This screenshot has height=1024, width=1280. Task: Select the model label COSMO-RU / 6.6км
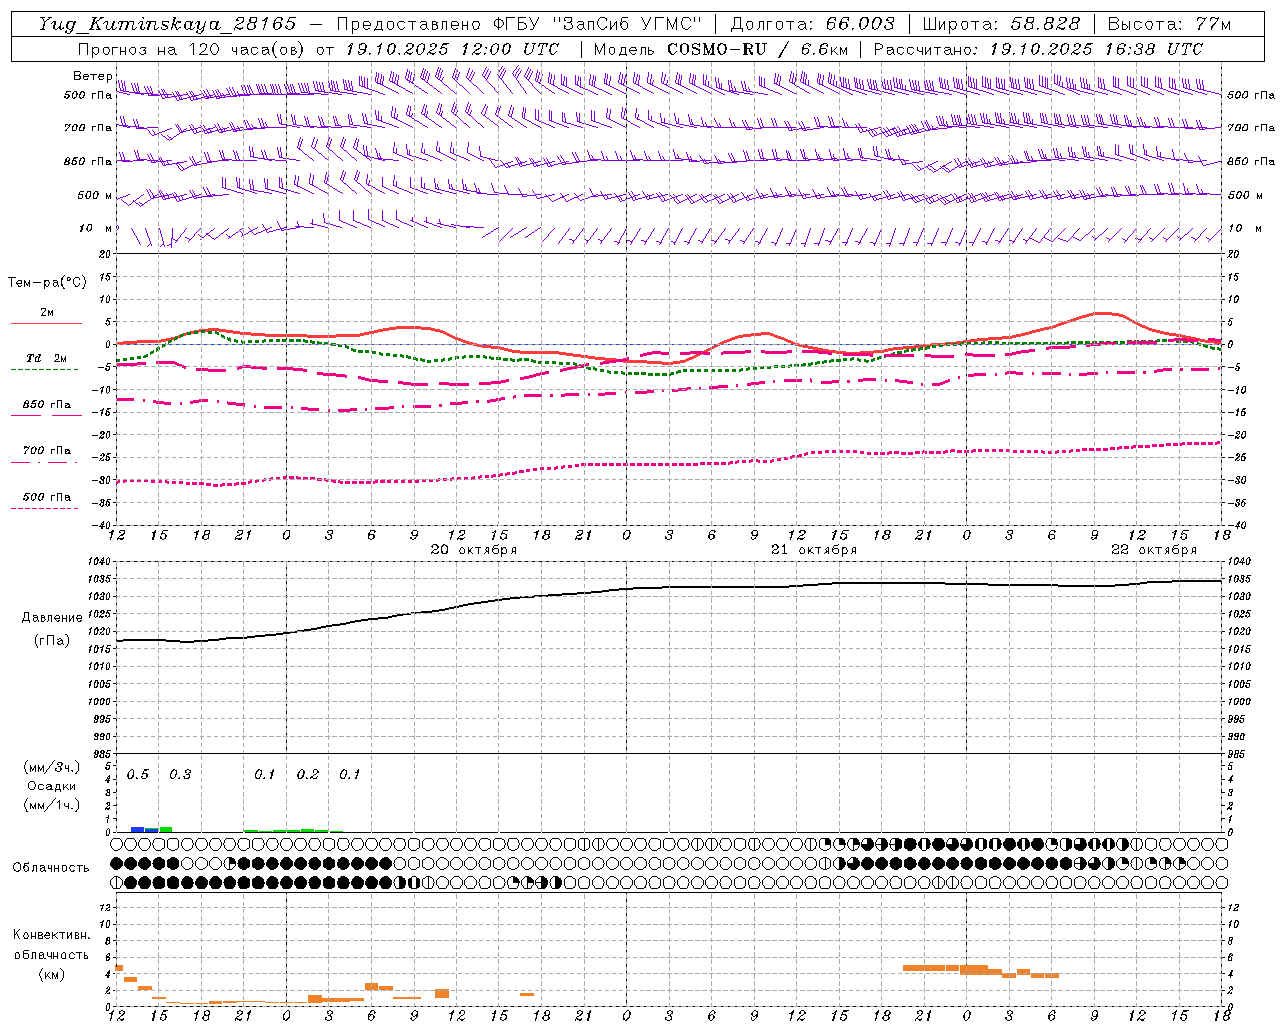[758, 49]
